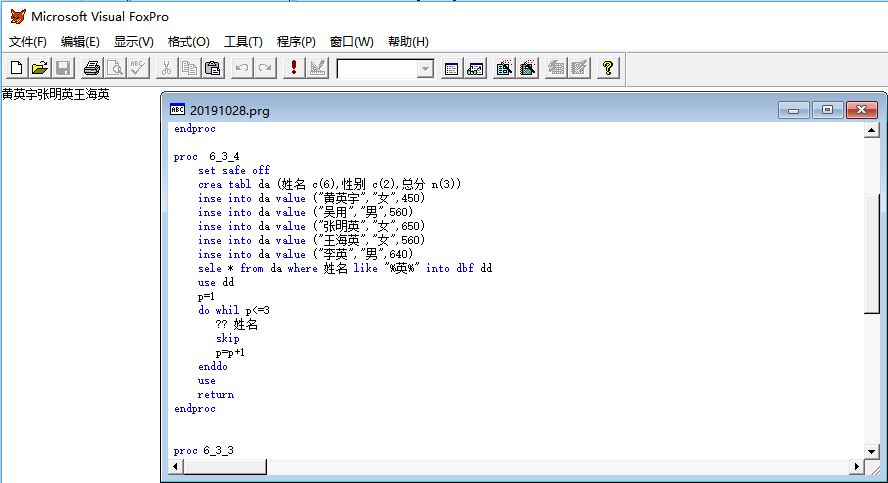Click the 'skip' code line

coord(228,339)
